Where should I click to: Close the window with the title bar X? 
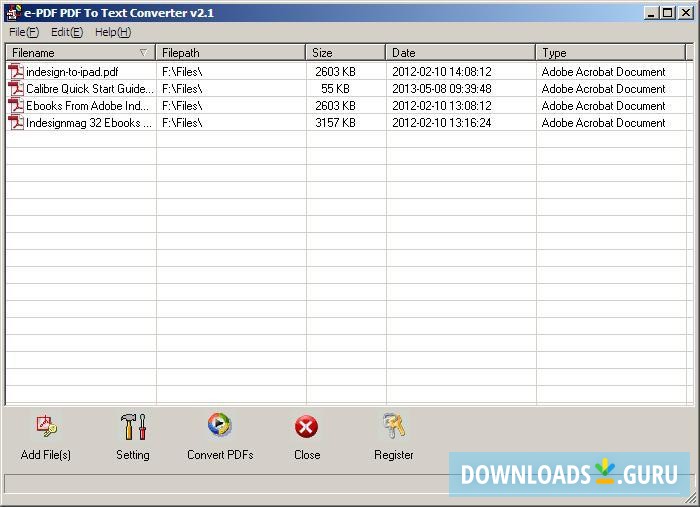[x=686, y=13]
